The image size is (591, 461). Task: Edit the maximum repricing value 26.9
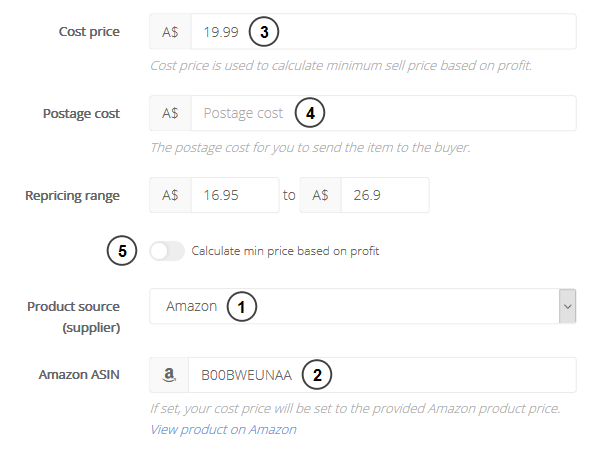(x=385, y=195)
